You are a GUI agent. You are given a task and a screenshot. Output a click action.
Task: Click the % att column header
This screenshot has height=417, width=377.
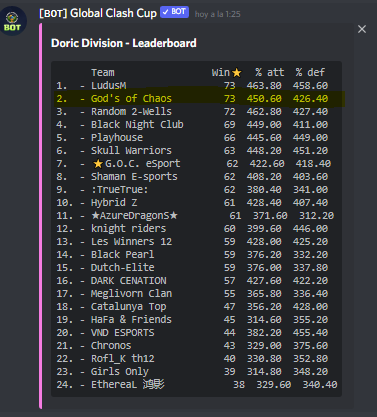(x=270, y=72)
